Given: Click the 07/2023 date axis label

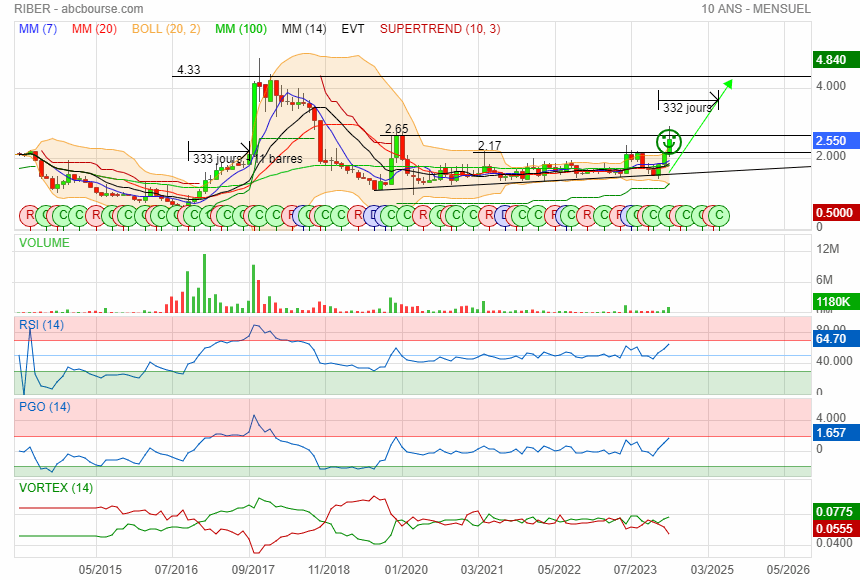Looking at the screenshot, I should click(x=635, y=570).
